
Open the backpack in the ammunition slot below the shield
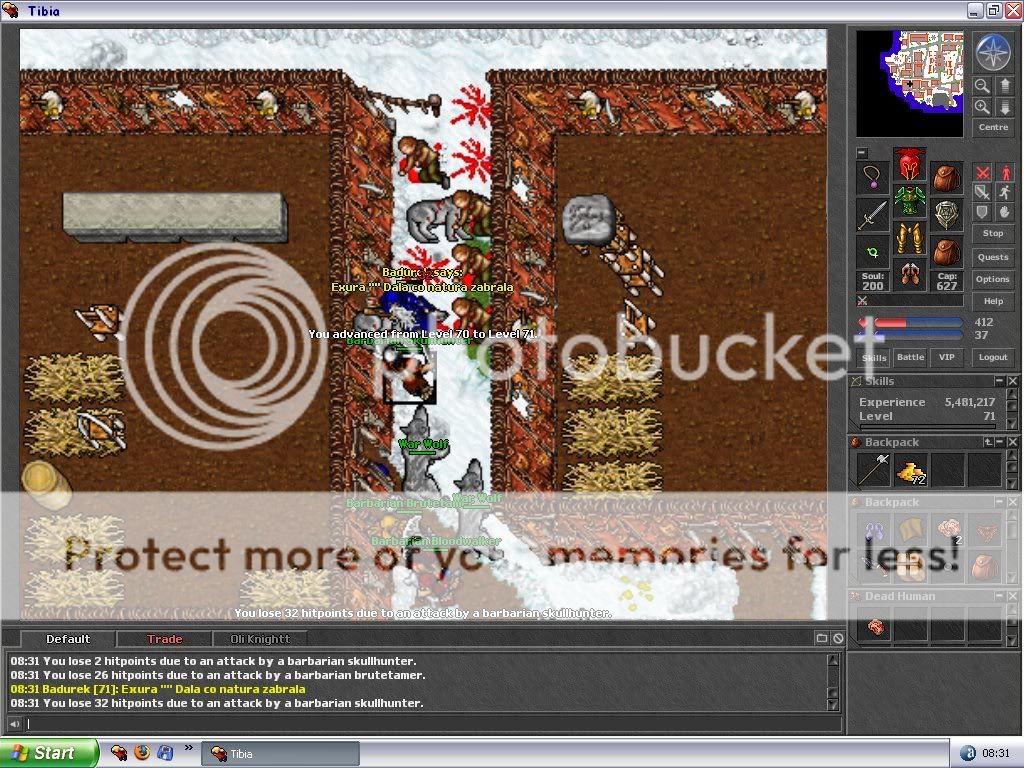click(x=946, y=252)
